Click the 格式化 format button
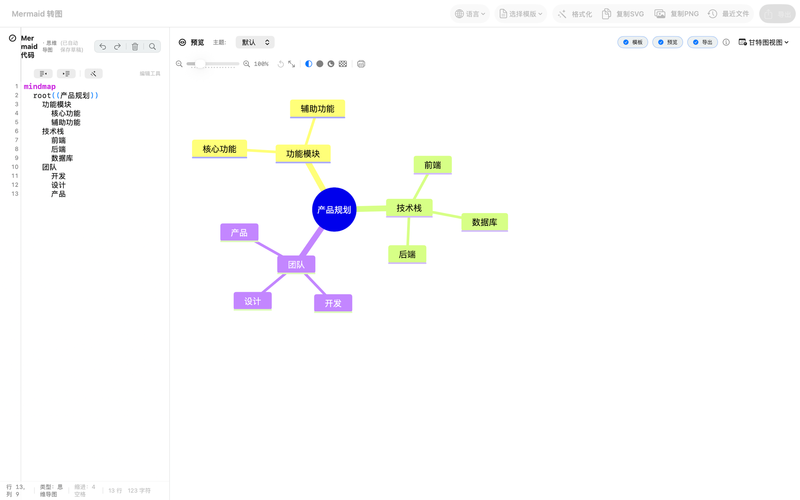The width and height of the screenshot is (800, 500). click(x=575, y=14)
